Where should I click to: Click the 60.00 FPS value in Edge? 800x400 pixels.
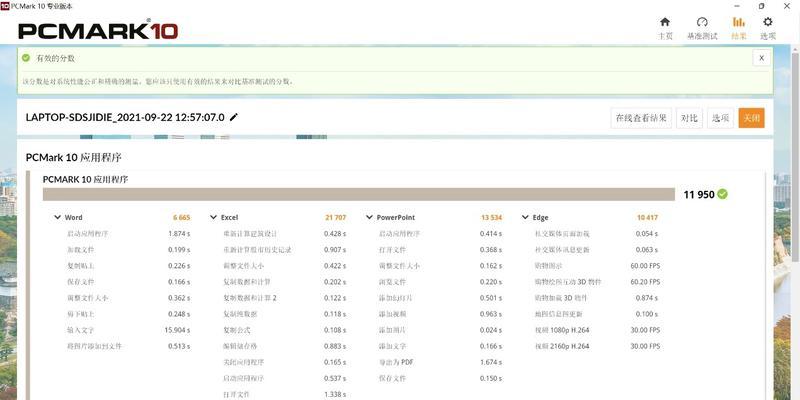click(x=645, y=266)
